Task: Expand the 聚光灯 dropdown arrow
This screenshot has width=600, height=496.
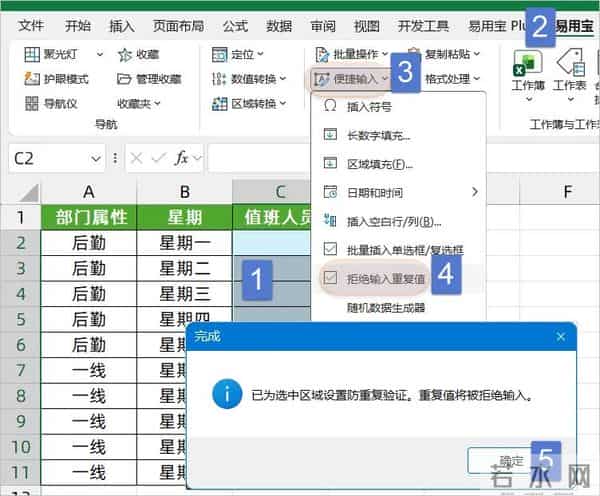Action: (x=99, y=54)
